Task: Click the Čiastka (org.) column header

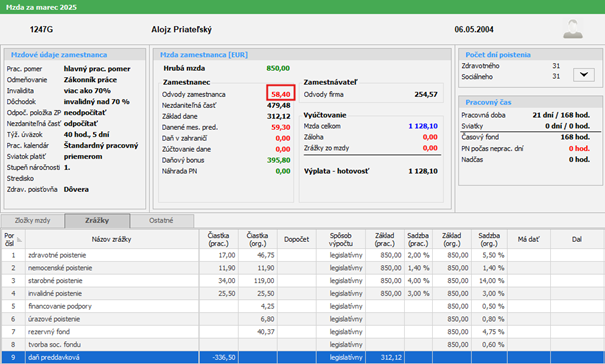Action: 257,239
